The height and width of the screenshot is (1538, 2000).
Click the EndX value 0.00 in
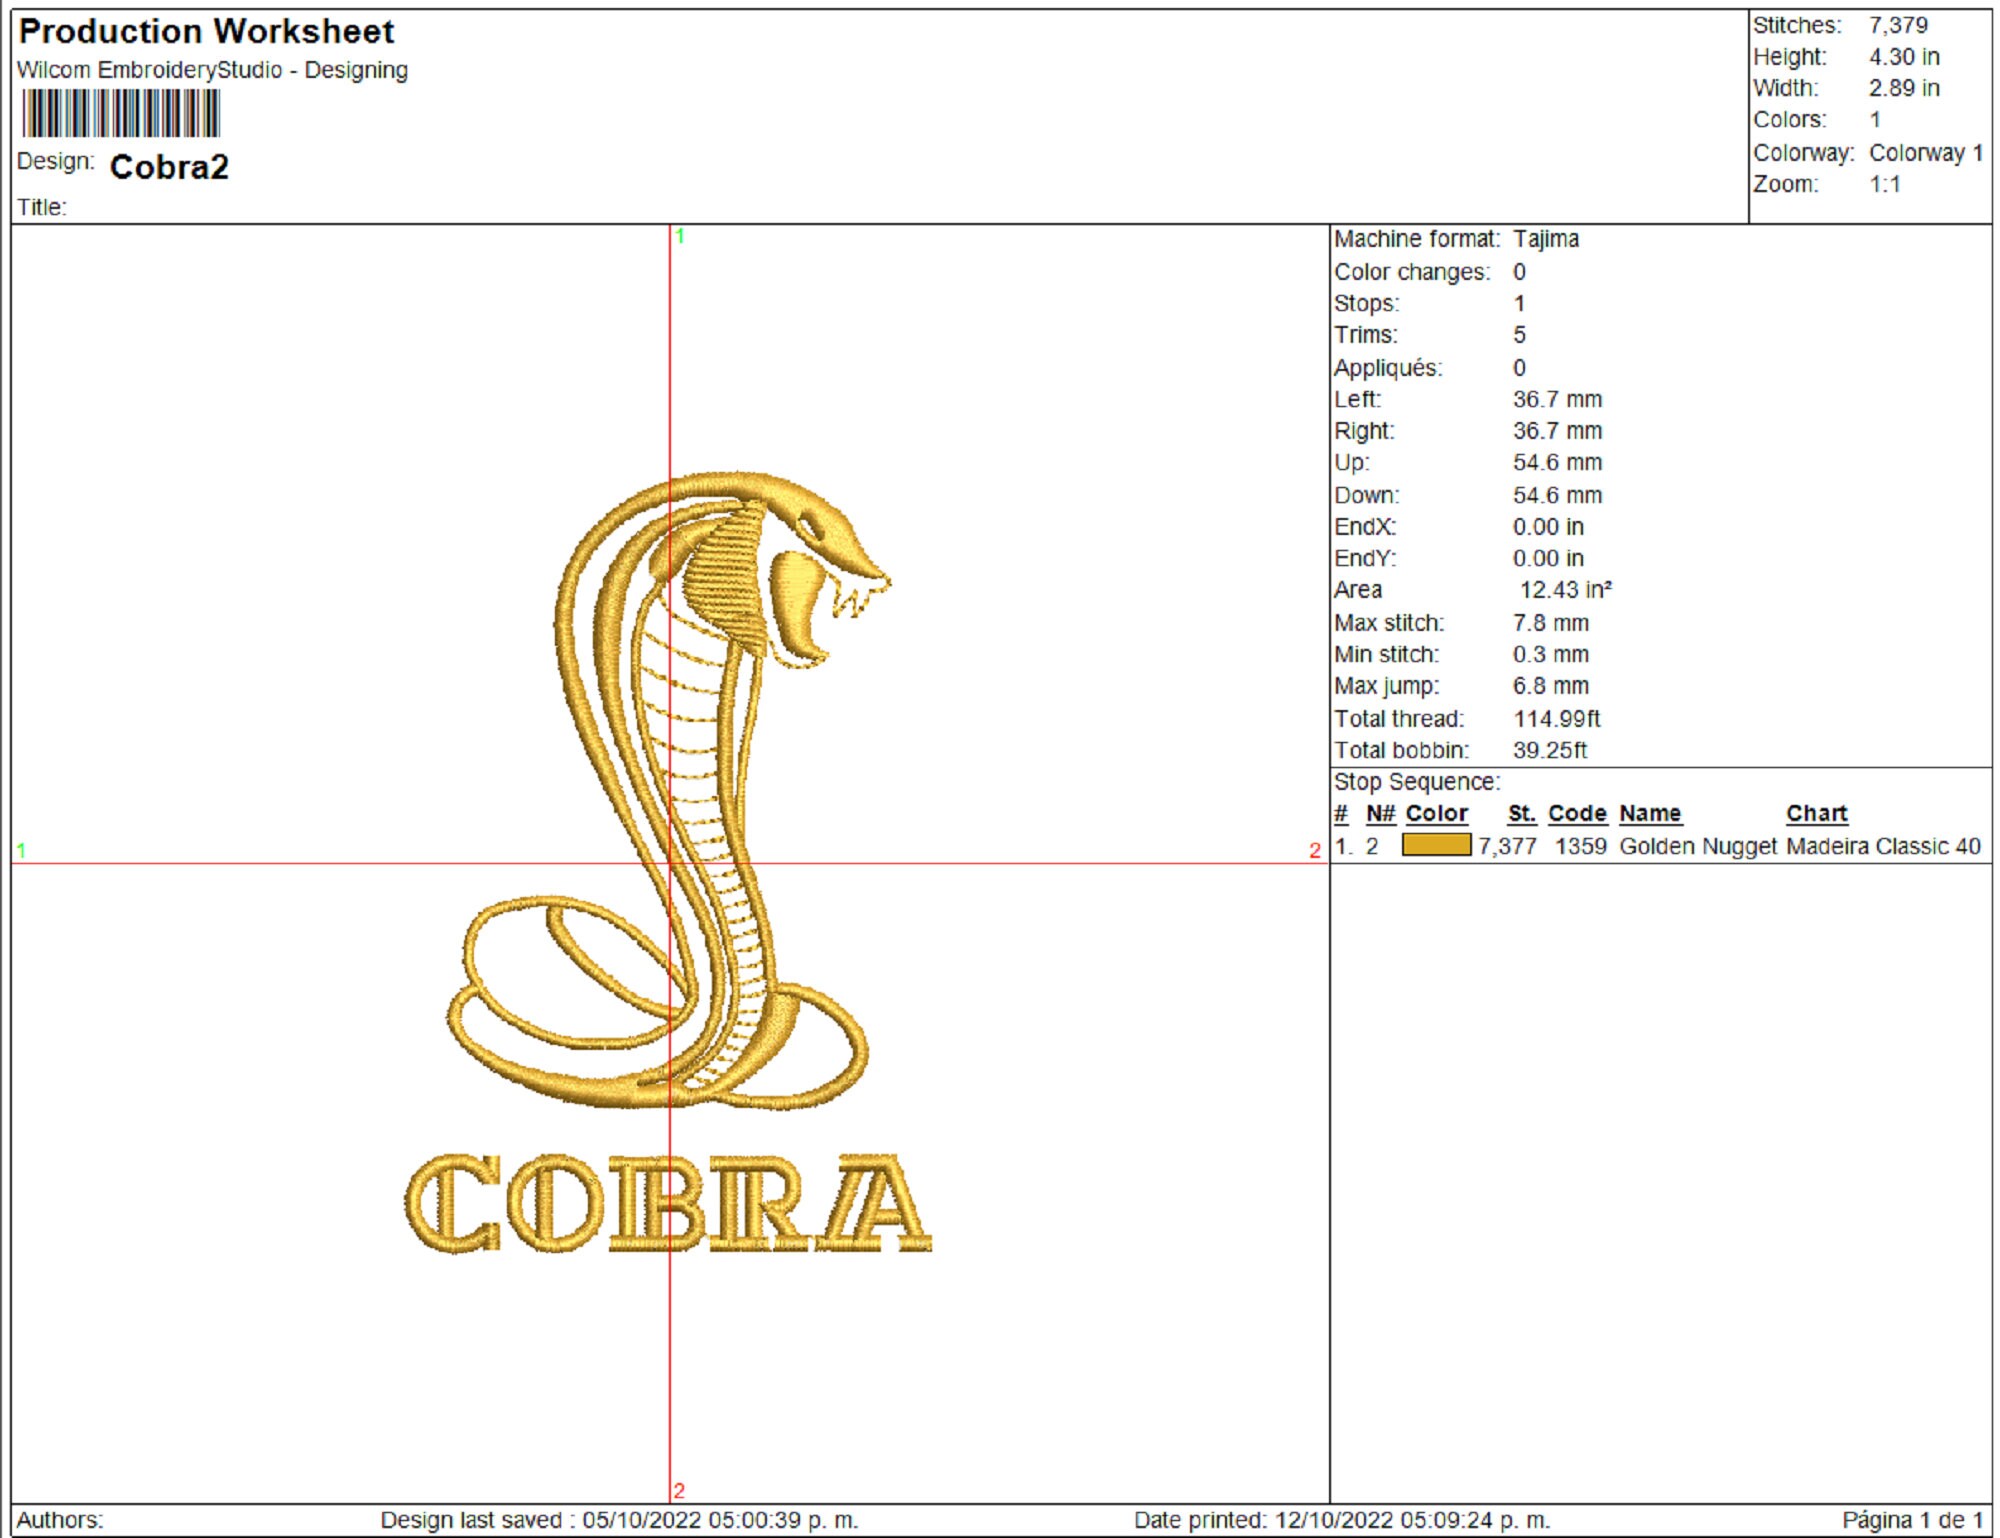click(1548, 527)
